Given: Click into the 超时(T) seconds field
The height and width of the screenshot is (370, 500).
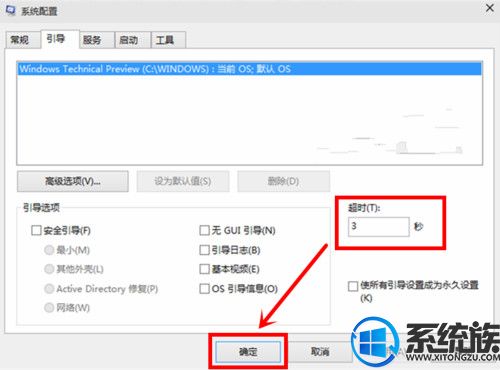Looking at the screenshot, I should 379,227.
